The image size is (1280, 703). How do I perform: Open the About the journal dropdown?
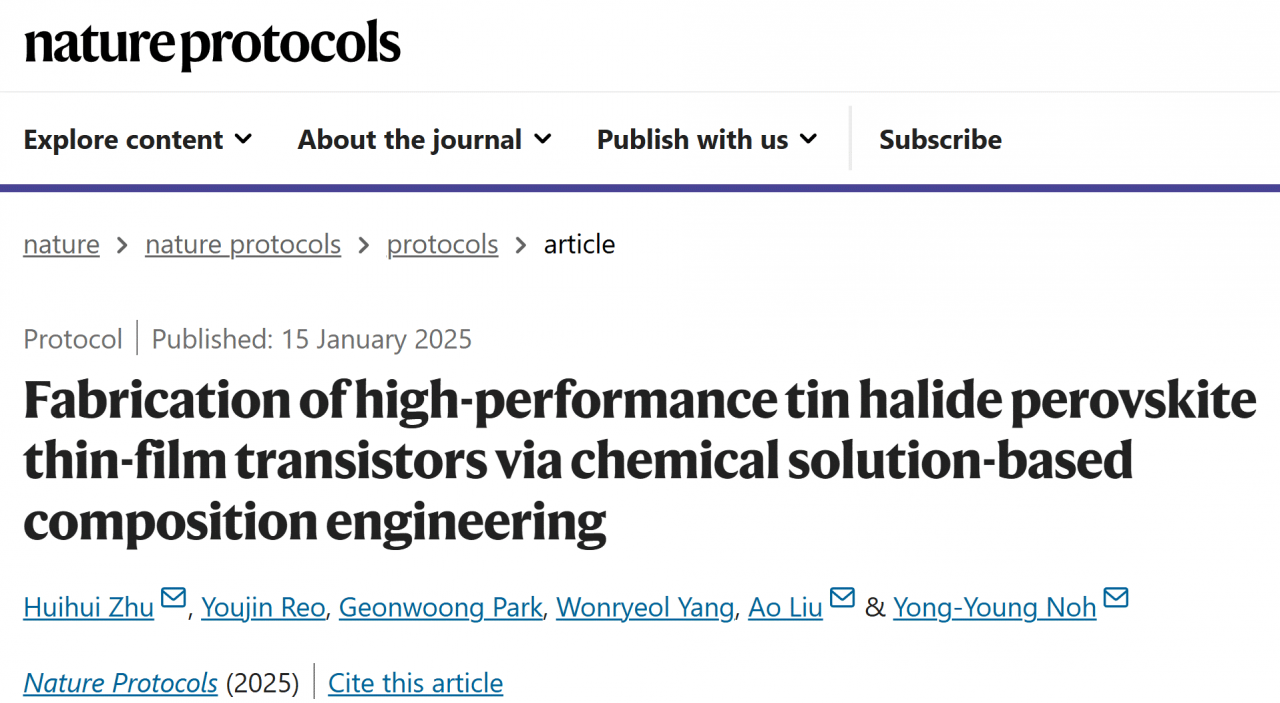tap(424, 140)
